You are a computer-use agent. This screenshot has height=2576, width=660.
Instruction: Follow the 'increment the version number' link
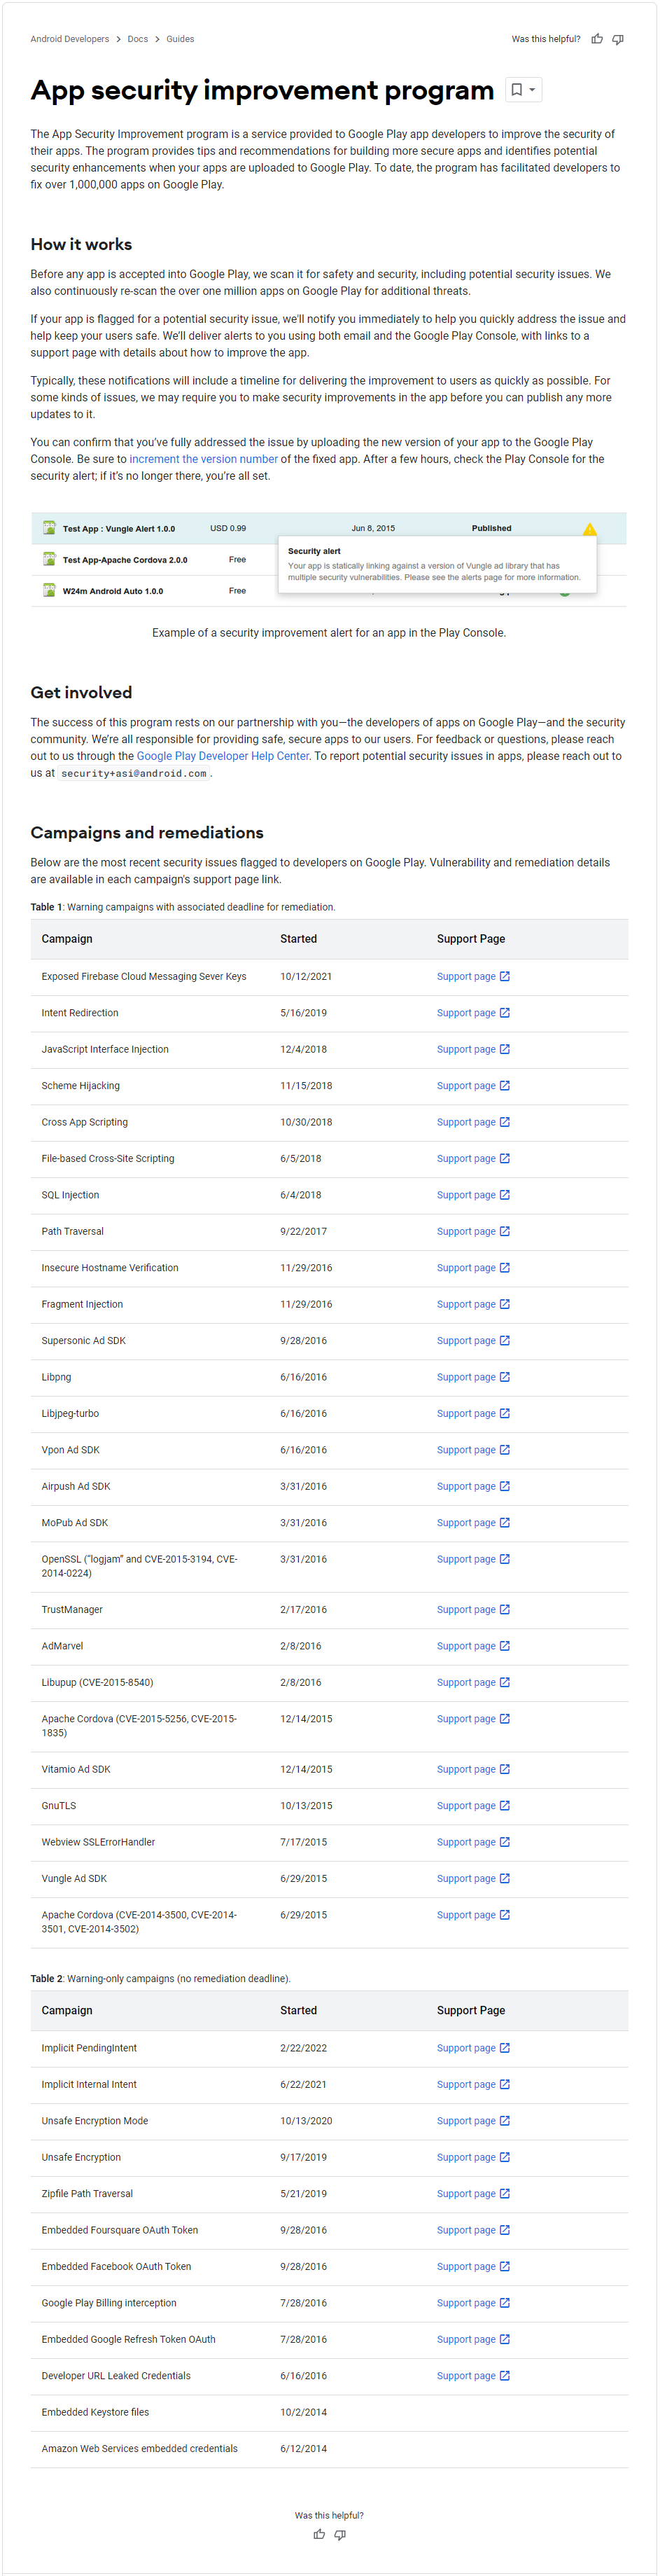point(204,459)
